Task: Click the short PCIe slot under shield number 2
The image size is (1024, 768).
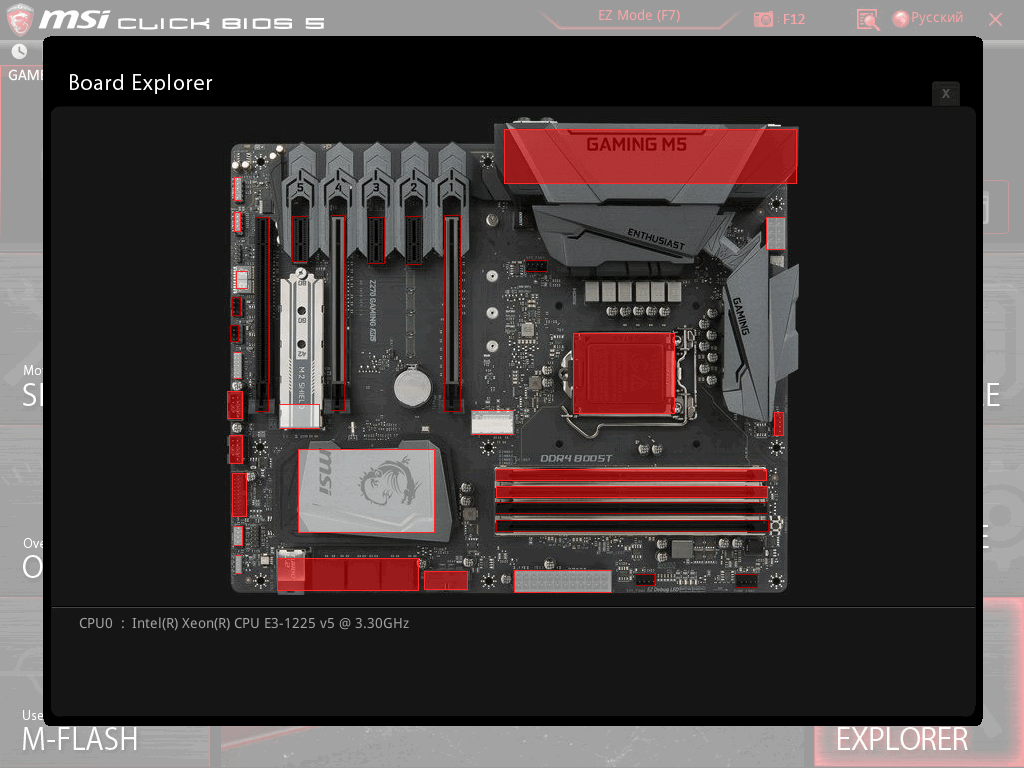Action: [x=413, y=240]
